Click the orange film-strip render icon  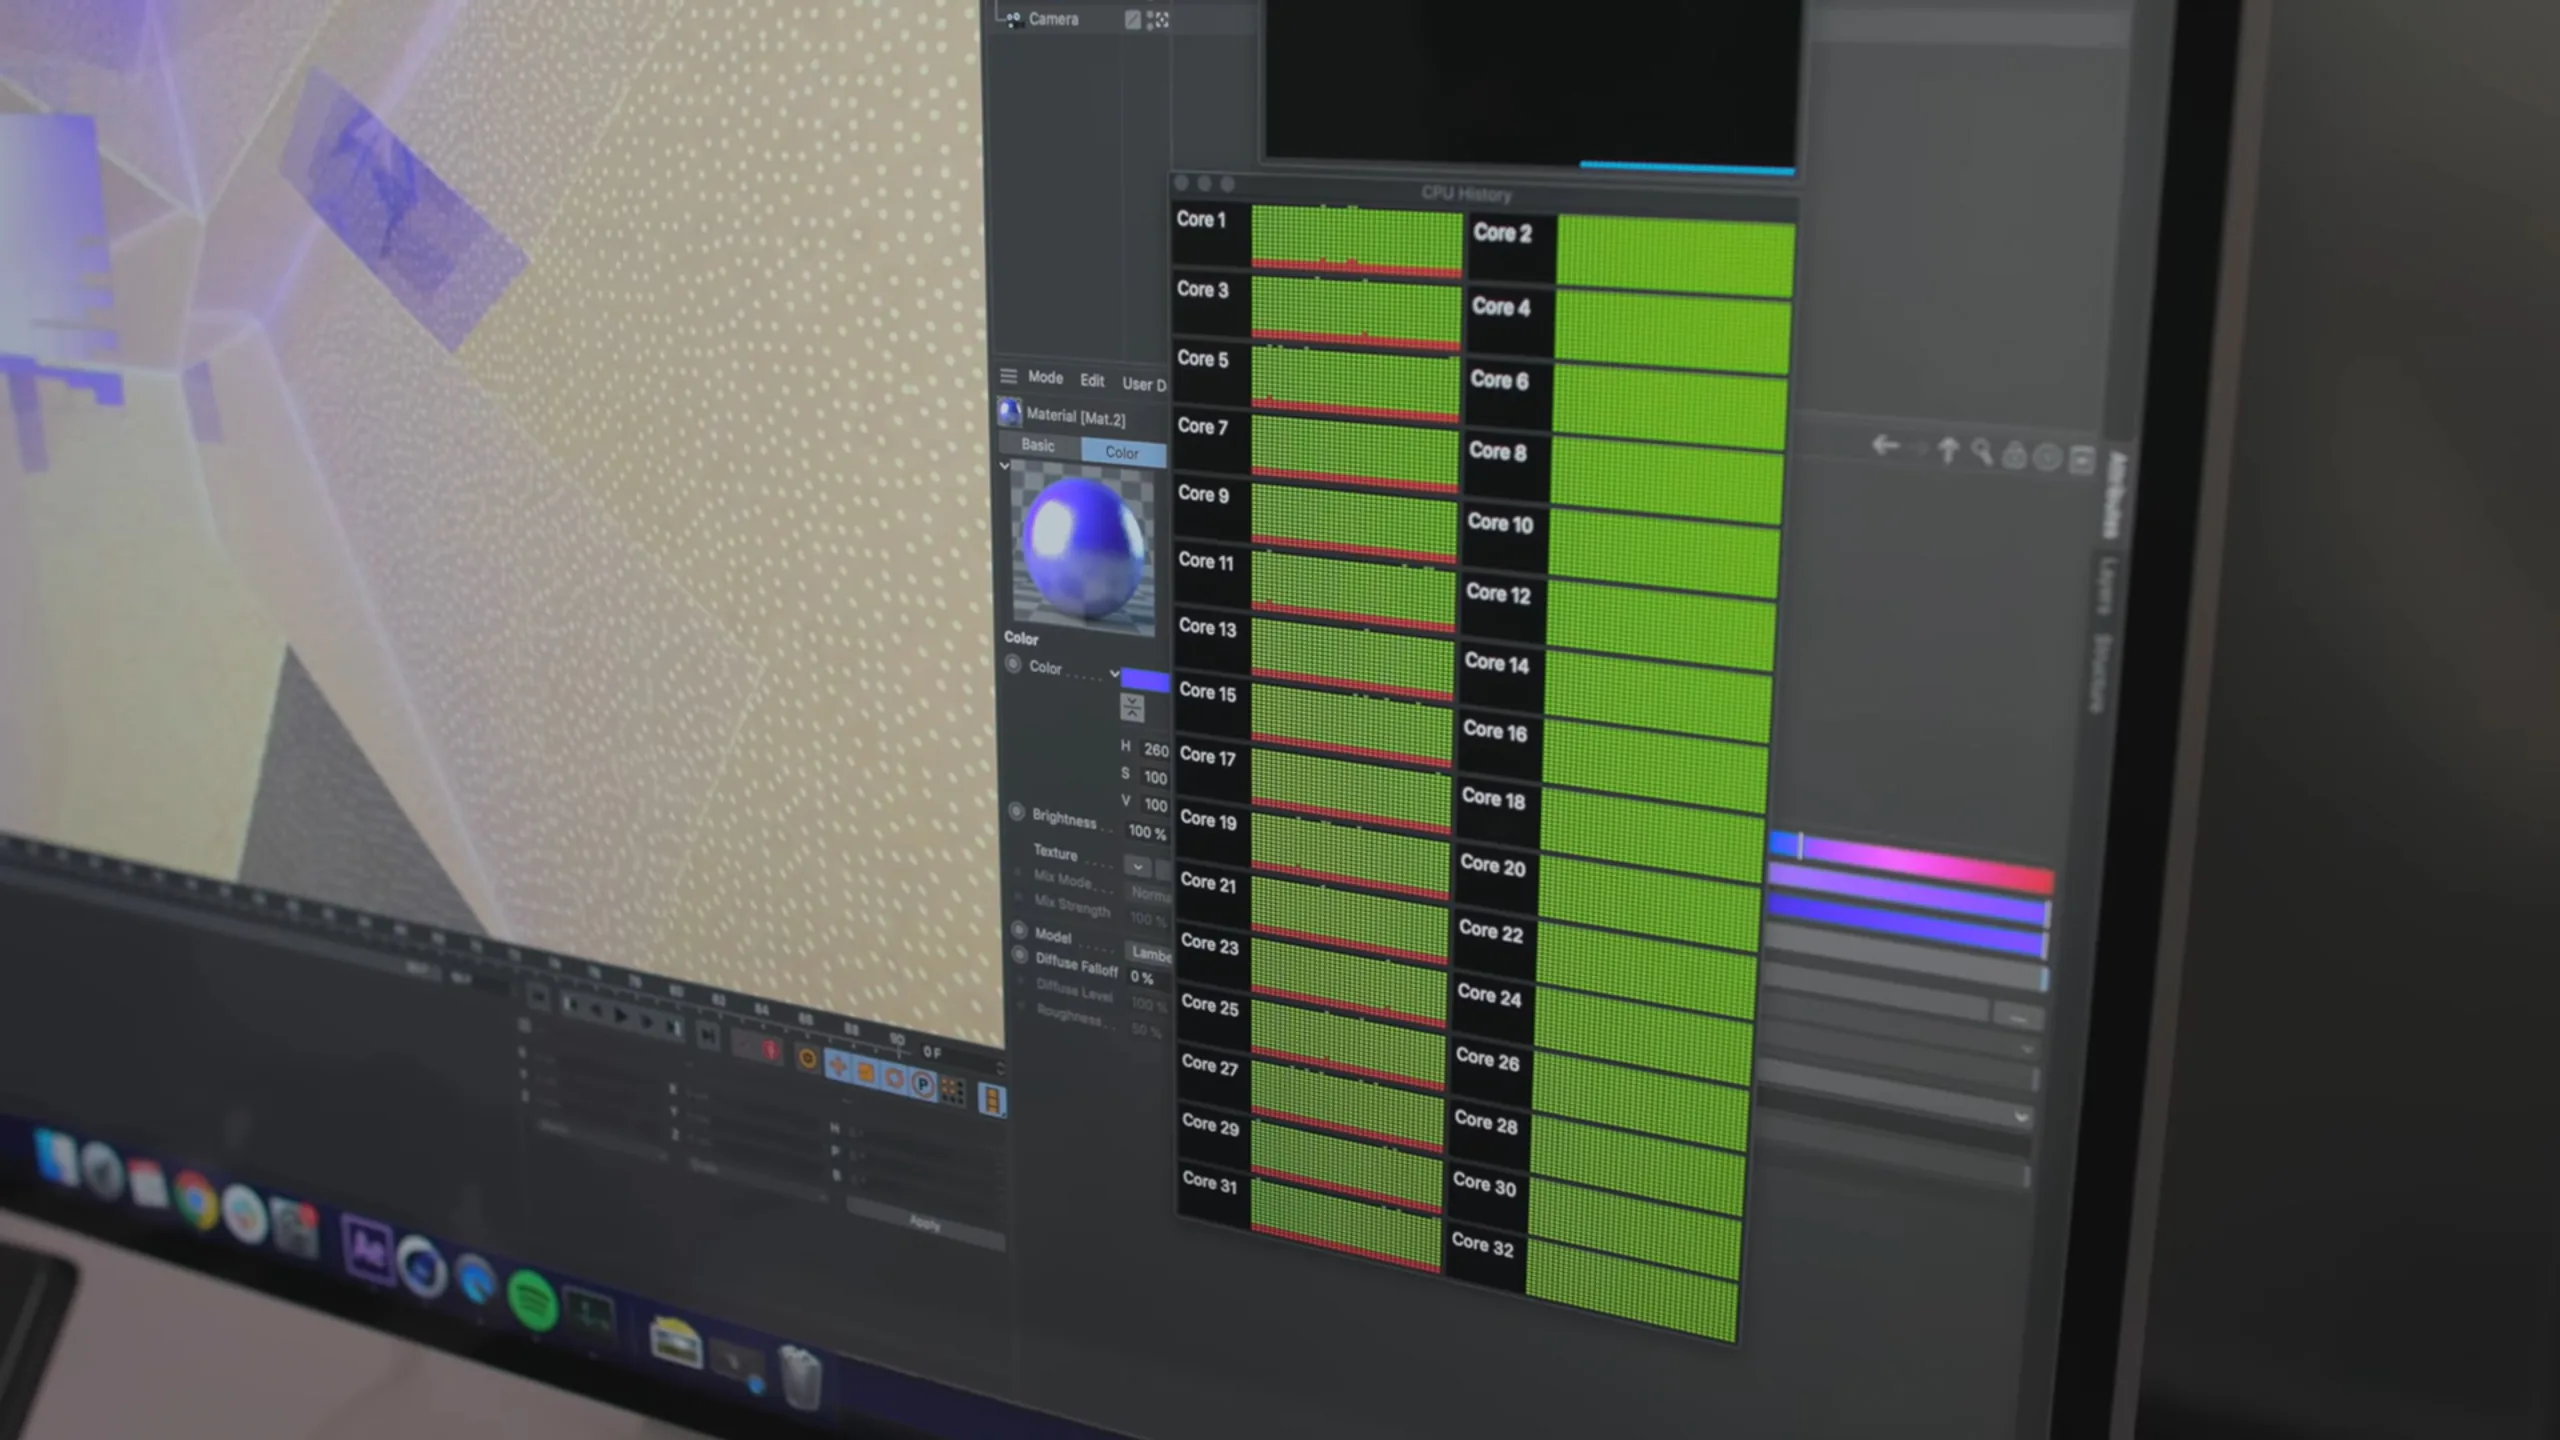992,1100
